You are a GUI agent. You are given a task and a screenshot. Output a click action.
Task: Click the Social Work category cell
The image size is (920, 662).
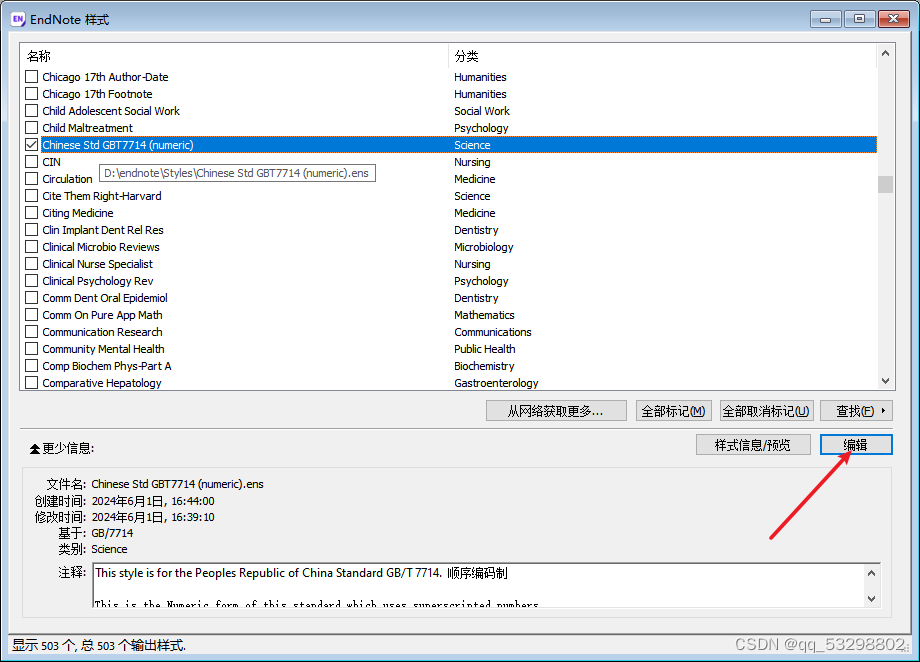(x=482, y=111)
